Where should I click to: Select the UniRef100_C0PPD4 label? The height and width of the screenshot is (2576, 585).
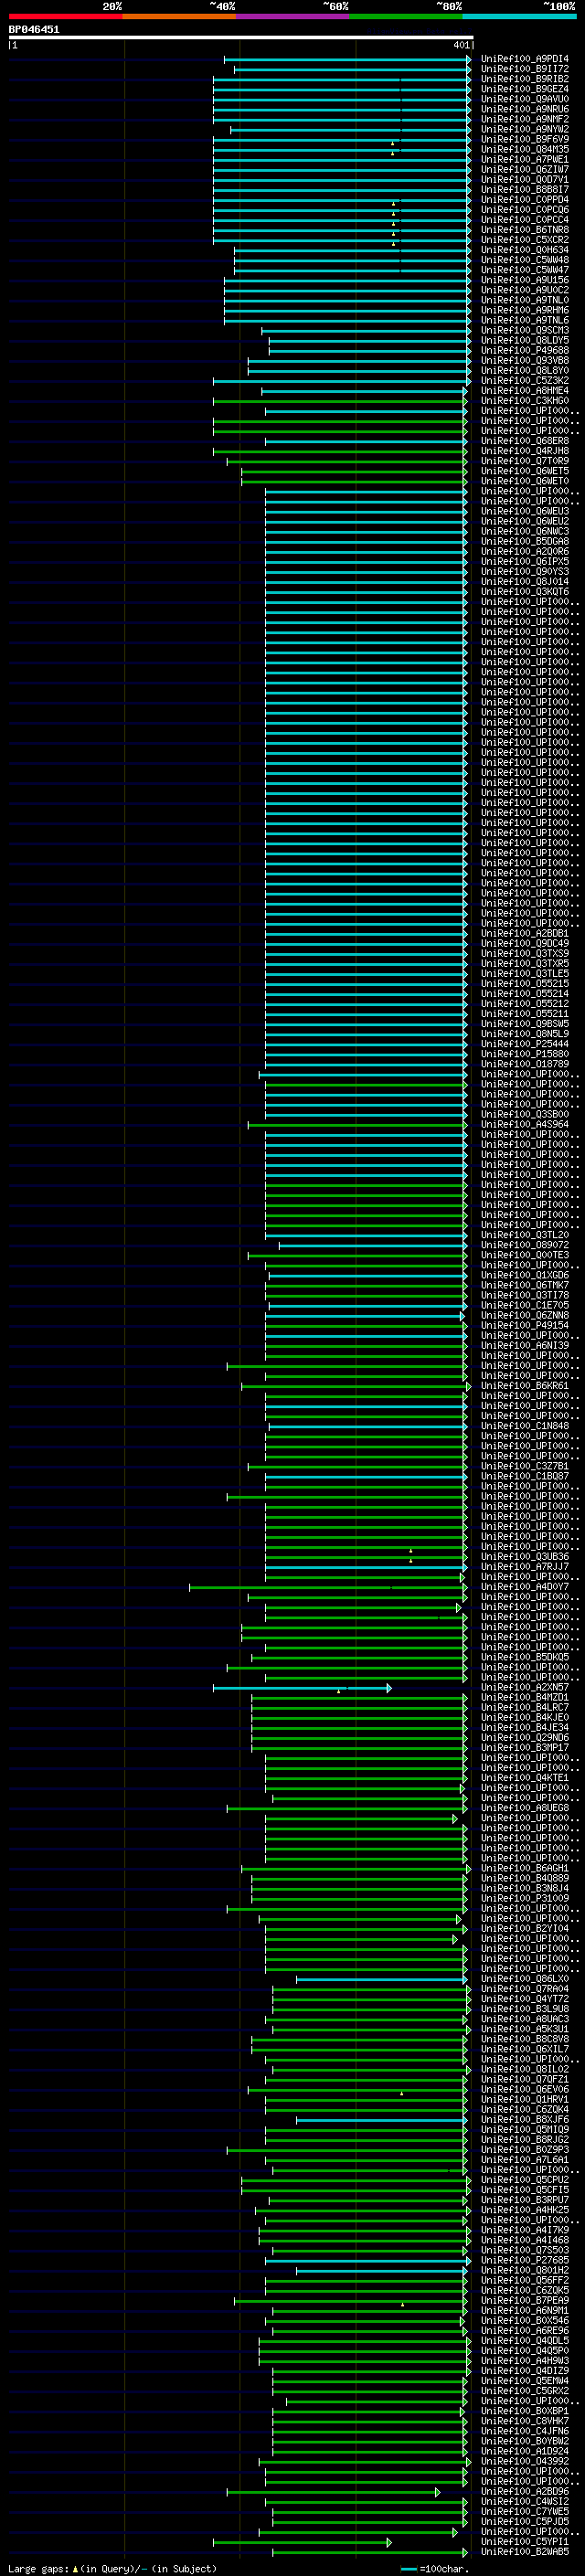pos(525,200)
